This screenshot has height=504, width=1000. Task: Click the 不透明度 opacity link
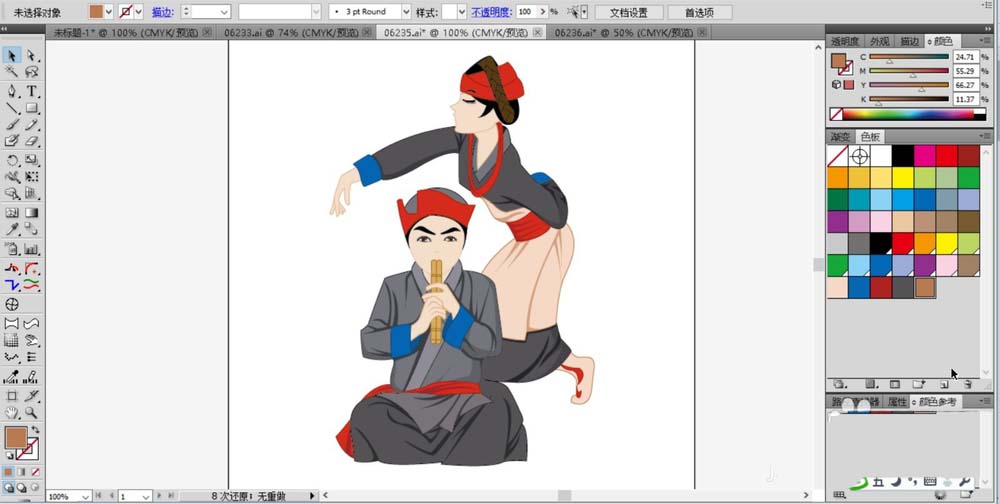point(492,11)
